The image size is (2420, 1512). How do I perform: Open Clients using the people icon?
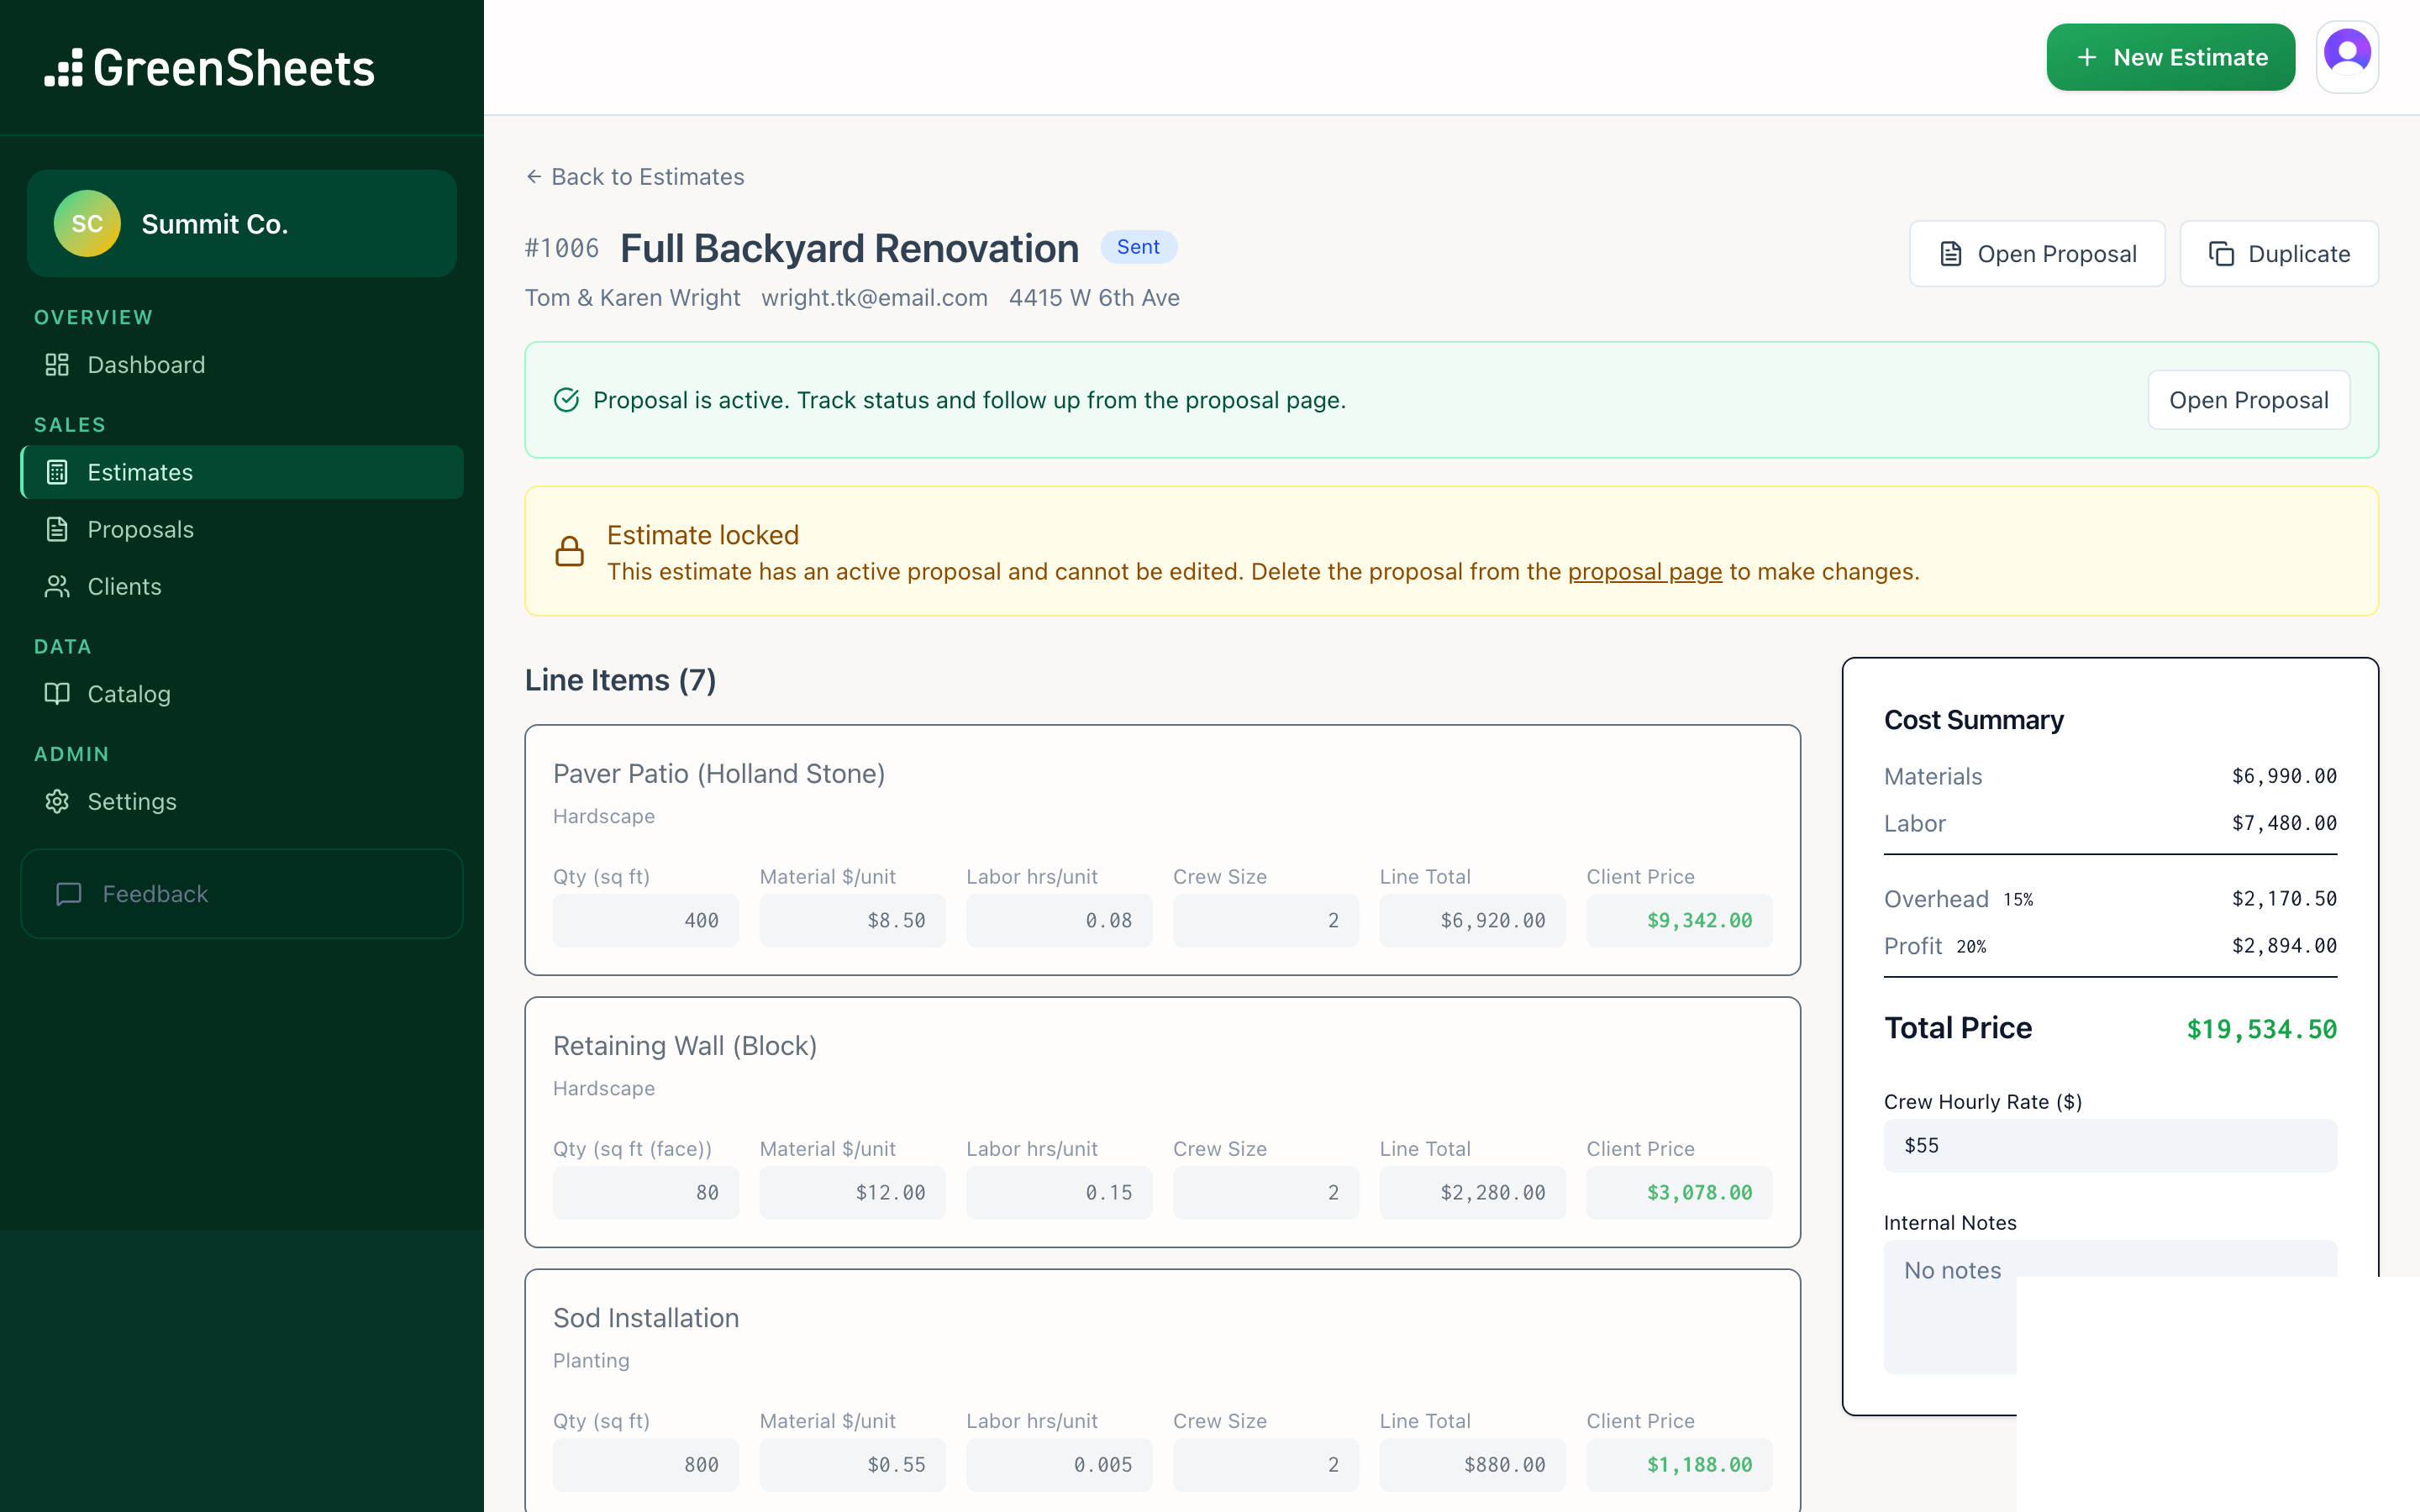click(57, 586)
